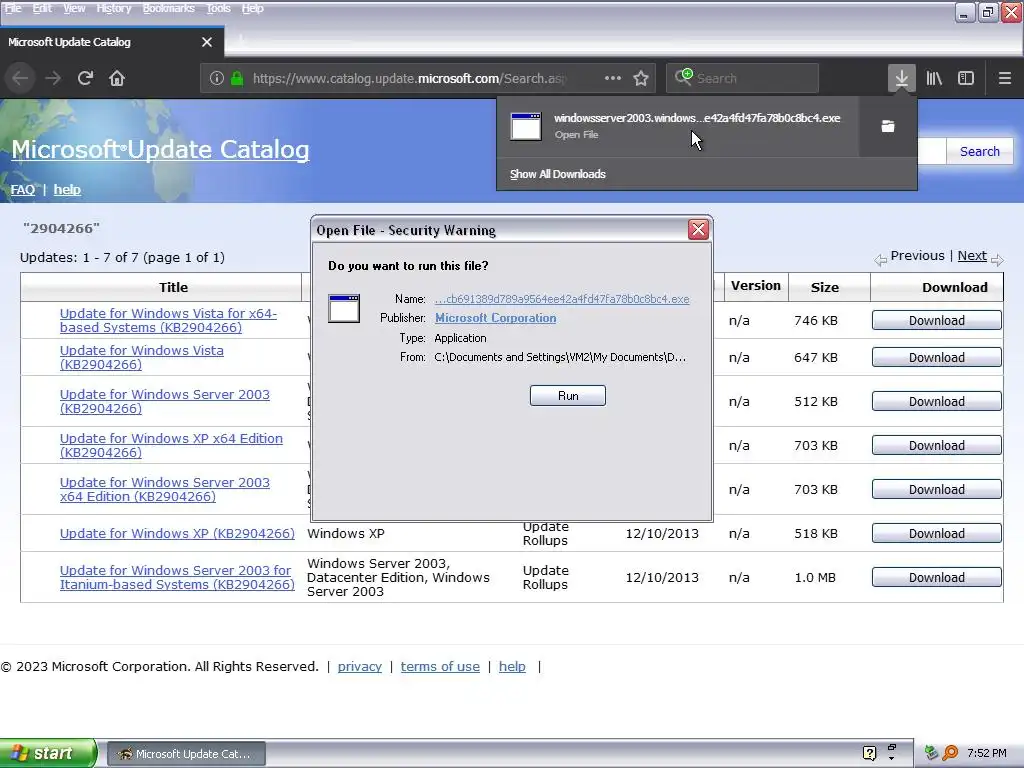Open the Windows start button

tap(48, 753)
